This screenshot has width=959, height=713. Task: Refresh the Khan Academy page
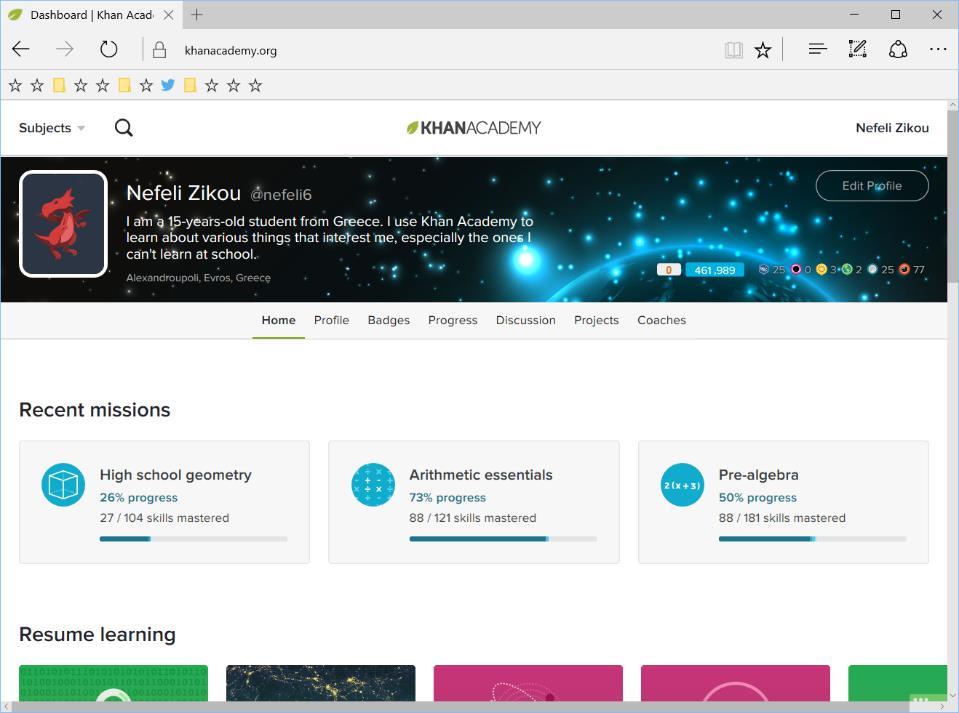108,49
